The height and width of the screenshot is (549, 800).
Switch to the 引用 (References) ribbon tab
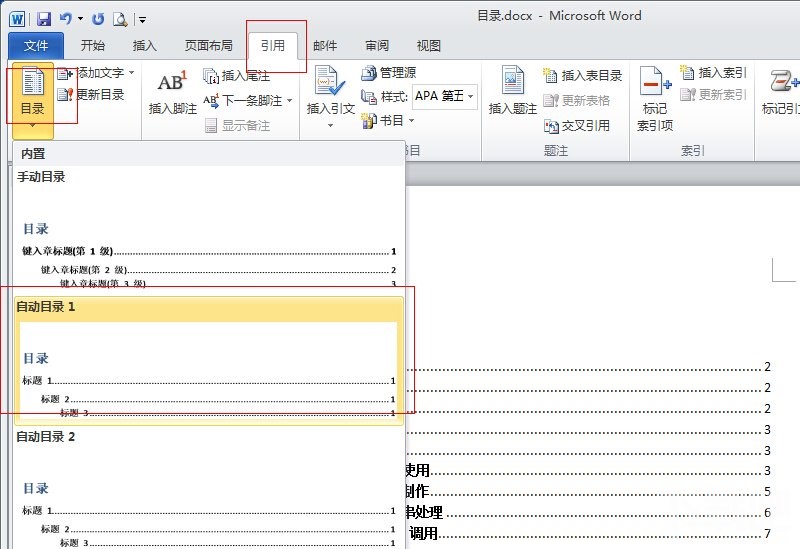point(272,46)
